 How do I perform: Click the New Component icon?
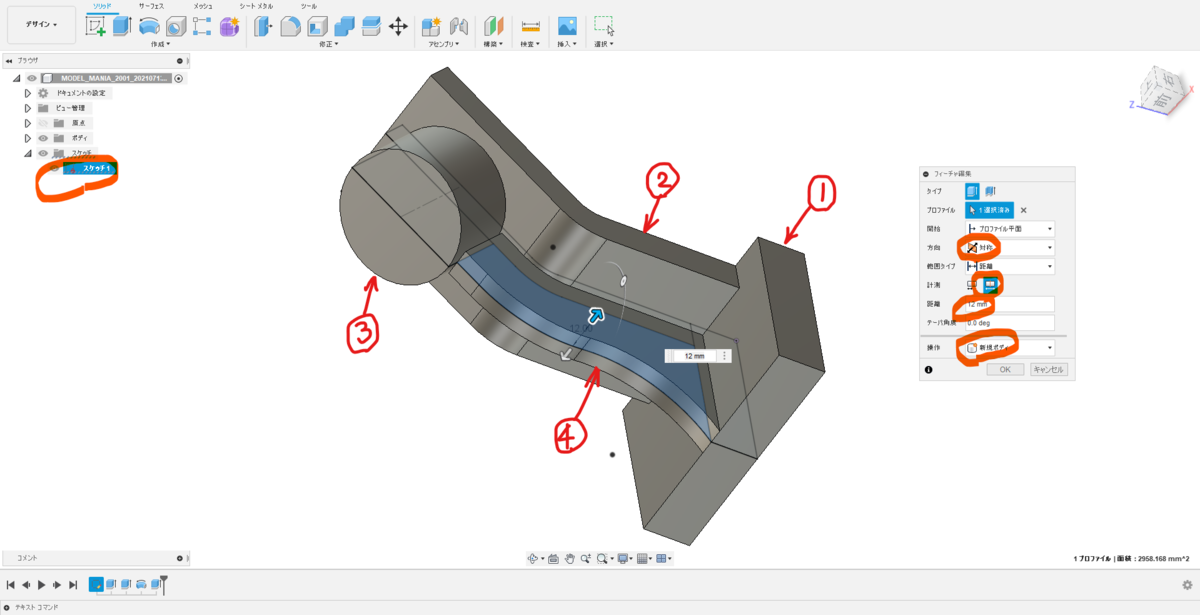[x=432, y=27]
